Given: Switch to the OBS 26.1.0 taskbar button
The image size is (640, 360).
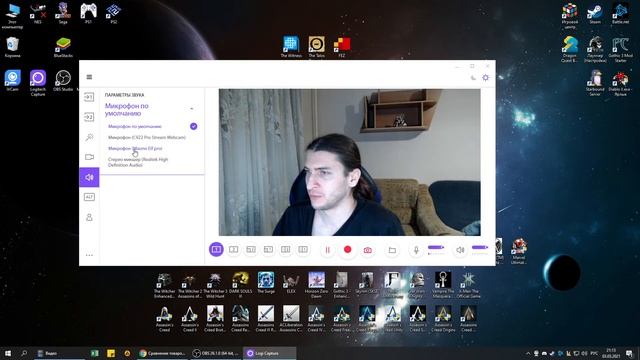Looking at the screenshot, I should click(x=216, y=353).
